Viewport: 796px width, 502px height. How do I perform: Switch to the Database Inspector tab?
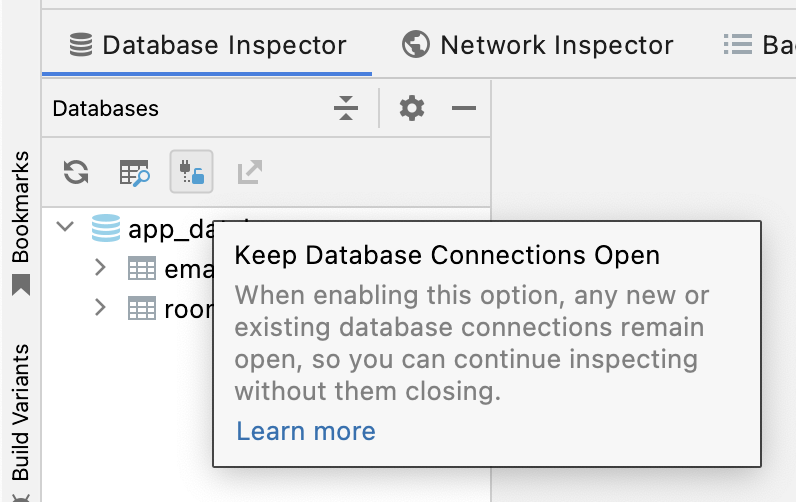tap(207, 45)
